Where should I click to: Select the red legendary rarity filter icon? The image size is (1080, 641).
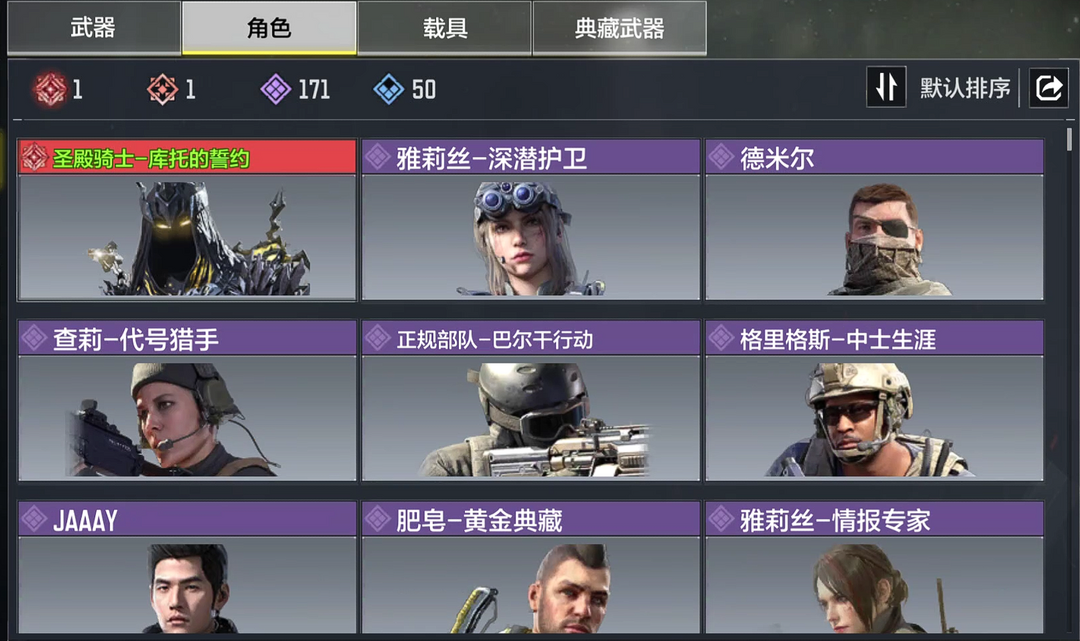(50, 89)
